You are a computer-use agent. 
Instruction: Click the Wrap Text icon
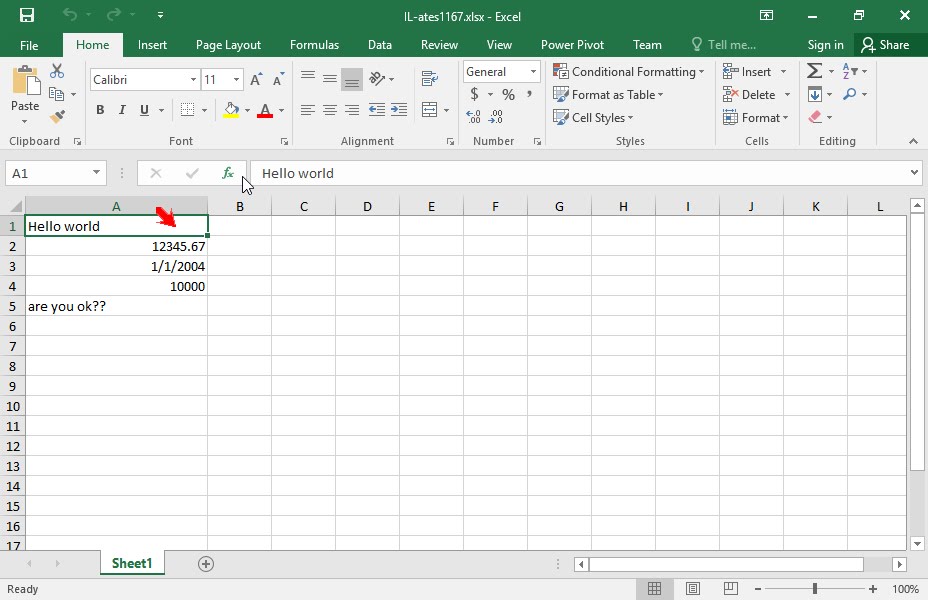coord(430,78)
